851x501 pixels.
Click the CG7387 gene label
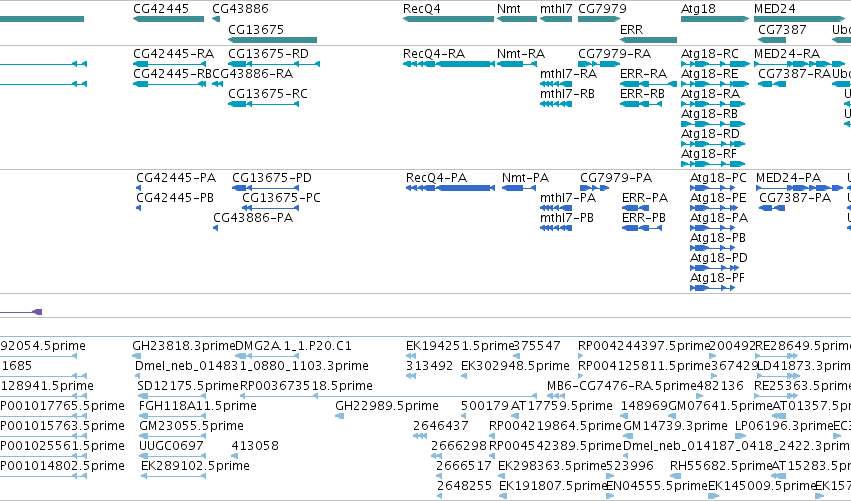coord(782,29)
